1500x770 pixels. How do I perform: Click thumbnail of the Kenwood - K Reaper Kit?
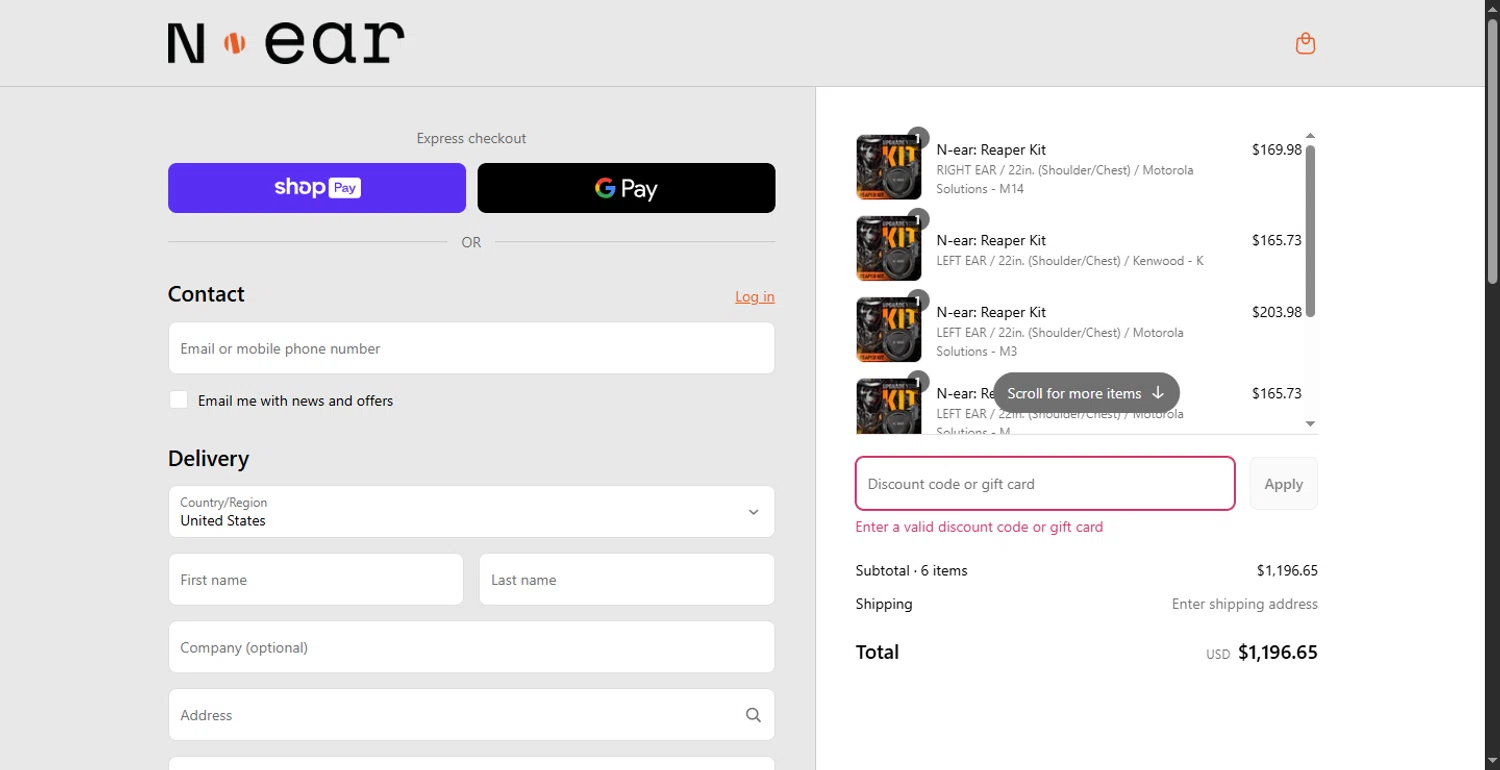click(x=889, y=248)
